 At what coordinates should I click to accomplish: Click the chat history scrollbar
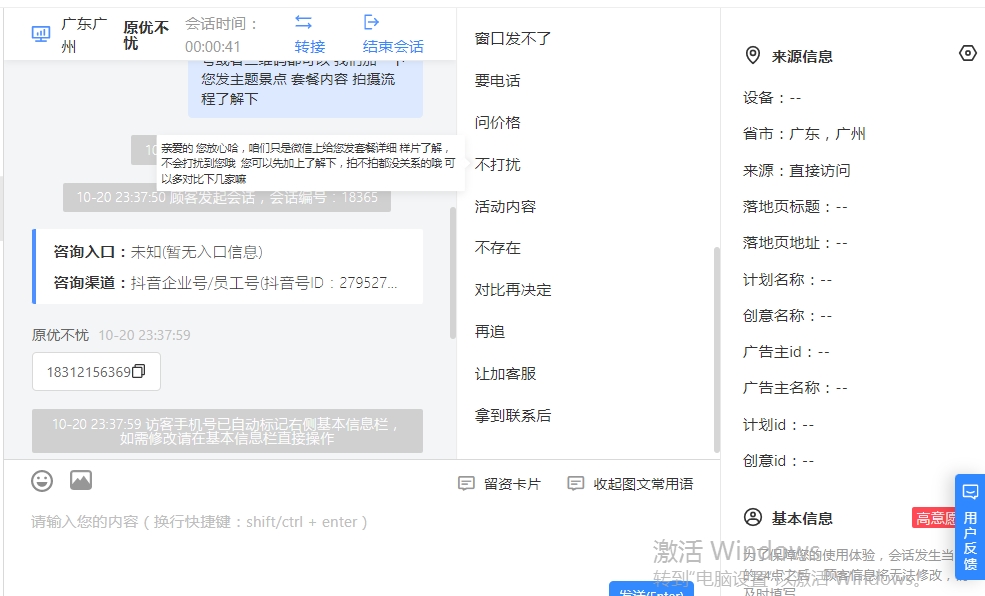(452, 273)
